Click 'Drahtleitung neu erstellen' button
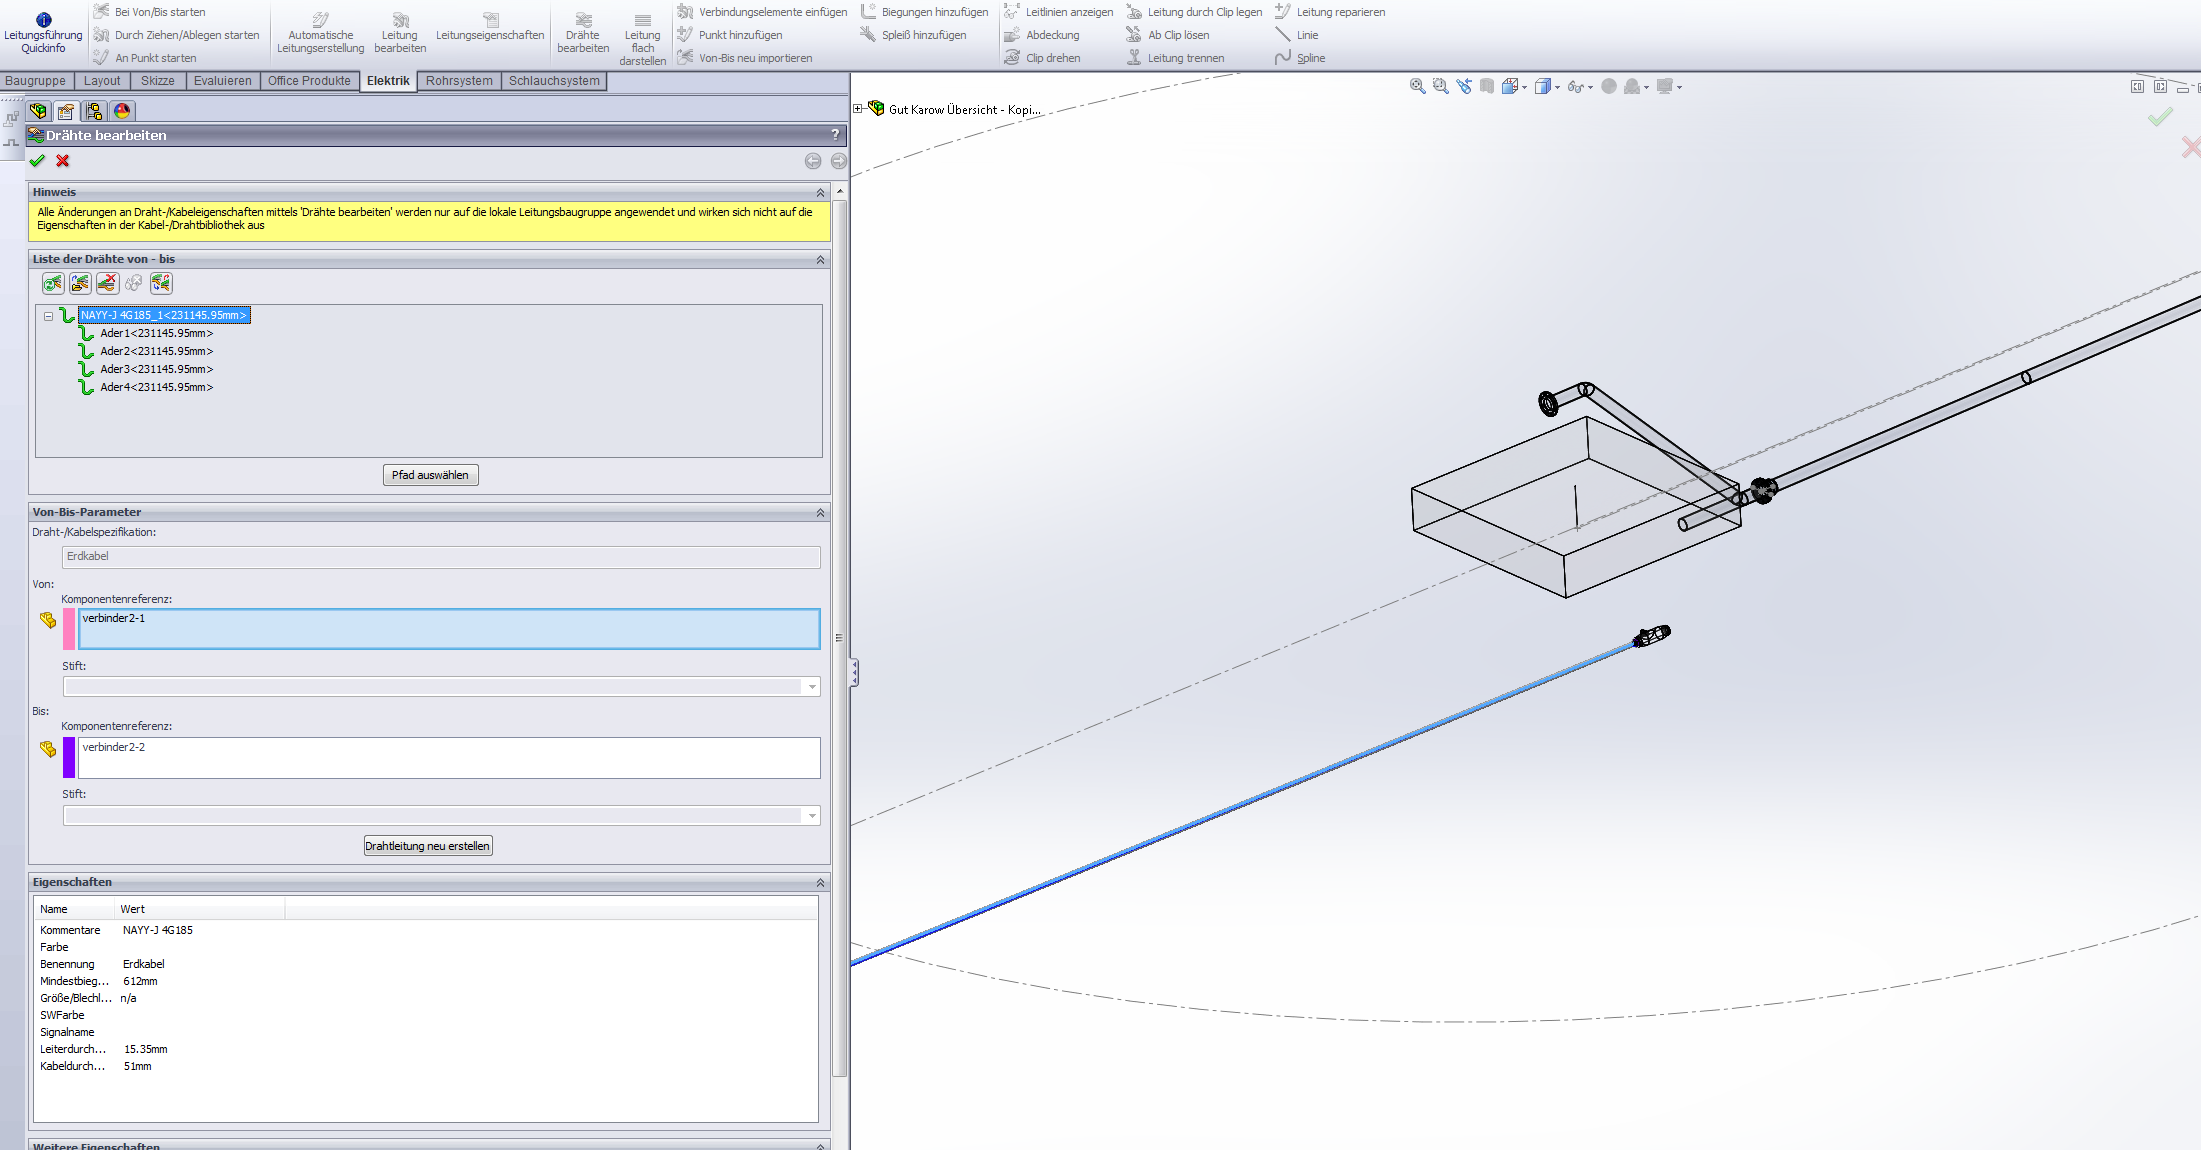The width and height of the screenshot is (2201, 1150). coord(427,846)
